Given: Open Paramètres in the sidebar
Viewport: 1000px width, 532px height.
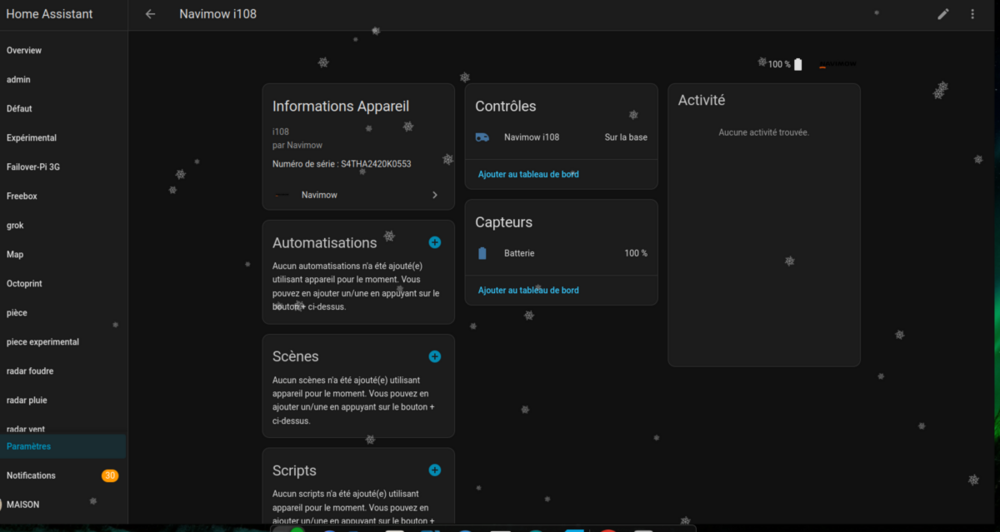Looking at the screenshot, I should [x=62, y=447].
